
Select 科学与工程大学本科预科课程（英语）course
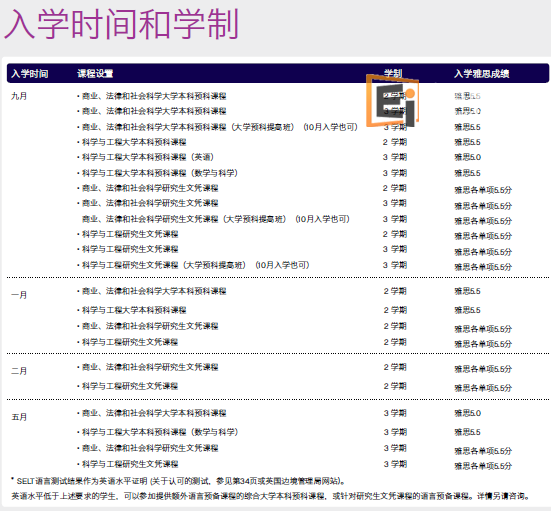145,157
